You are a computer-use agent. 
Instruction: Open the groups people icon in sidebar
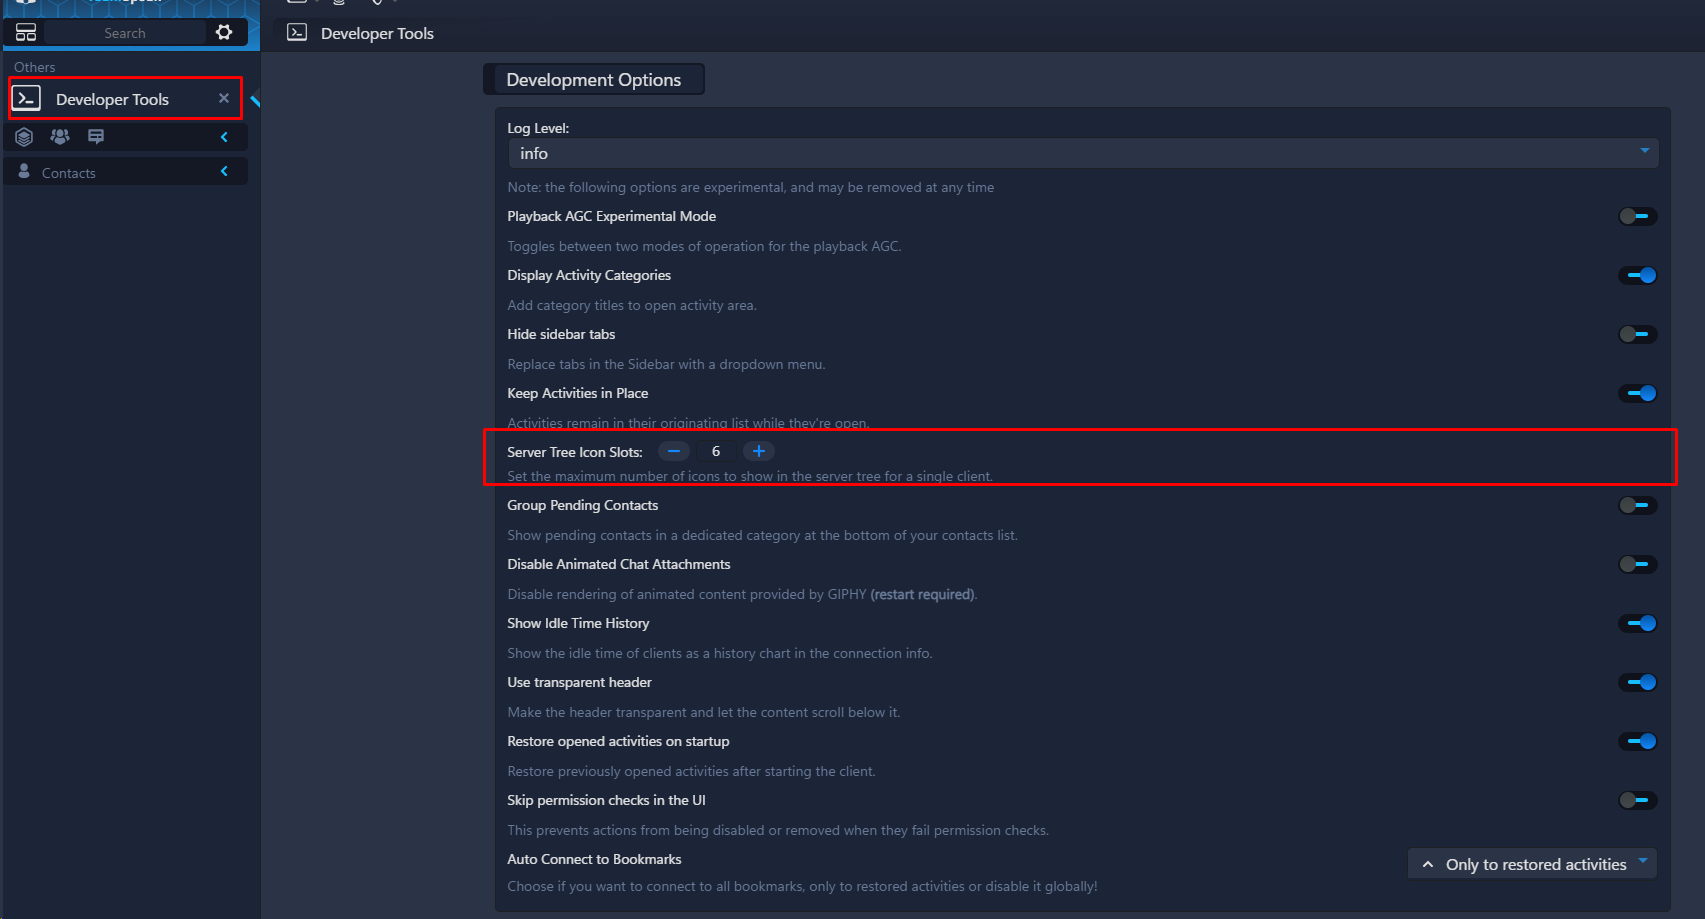(x=60, y=137)
